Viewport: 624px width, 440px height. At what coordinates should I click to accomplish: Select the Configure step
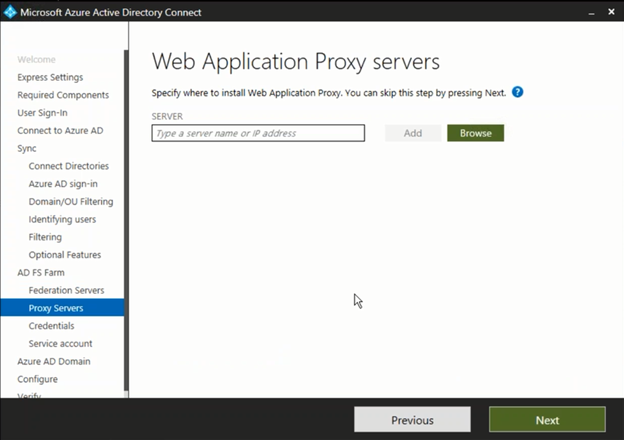(37, 379)
